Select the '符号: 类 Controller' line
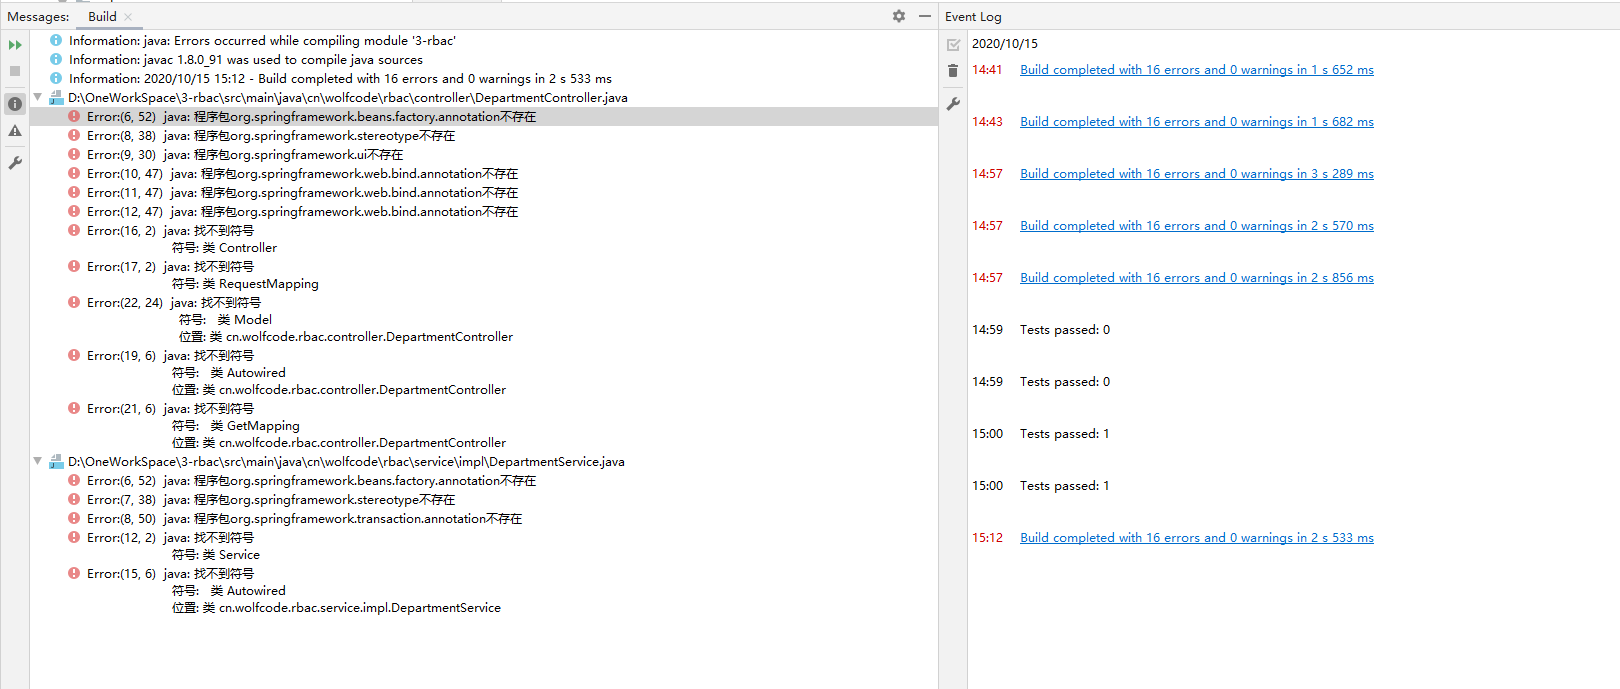This screenshot has height=689, width=1620. (x=224, y=248)
